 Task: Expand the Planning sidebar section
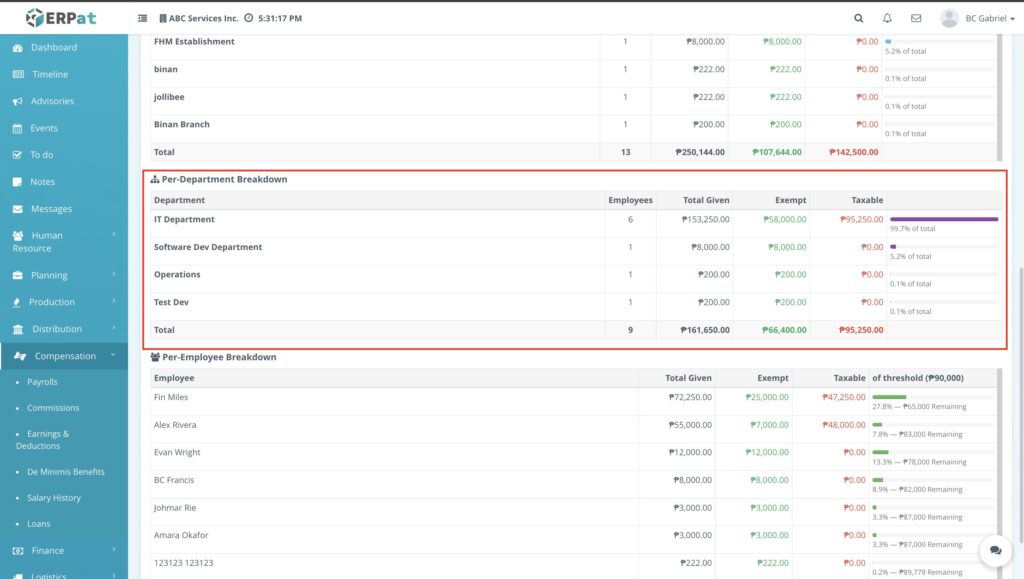pyautogui.click(x=64, y=275)
